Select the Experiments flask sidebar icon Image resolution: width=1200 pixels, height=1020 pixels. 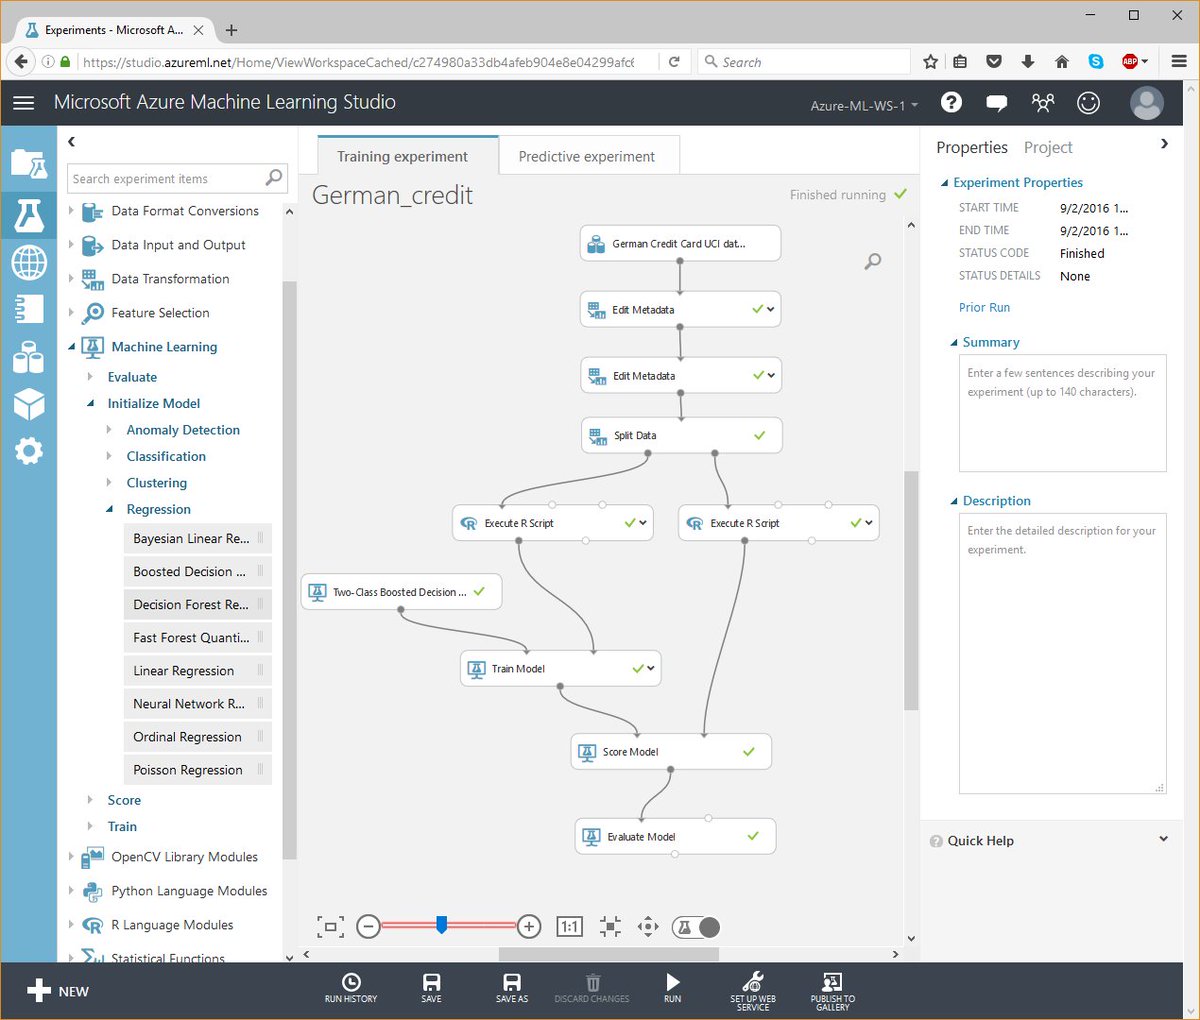click(x=28, y=214)
